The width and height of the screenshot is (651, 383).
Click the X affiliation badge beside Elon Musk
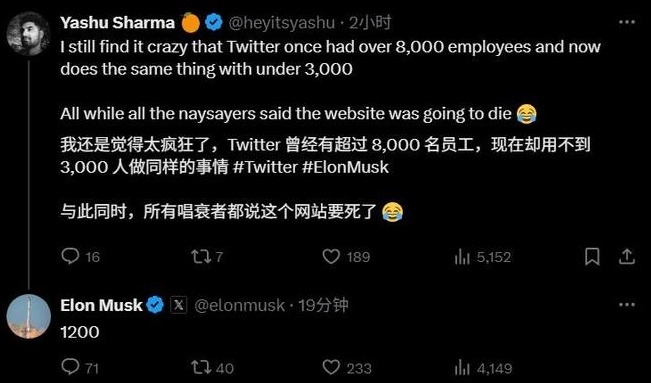click(179, 305)
